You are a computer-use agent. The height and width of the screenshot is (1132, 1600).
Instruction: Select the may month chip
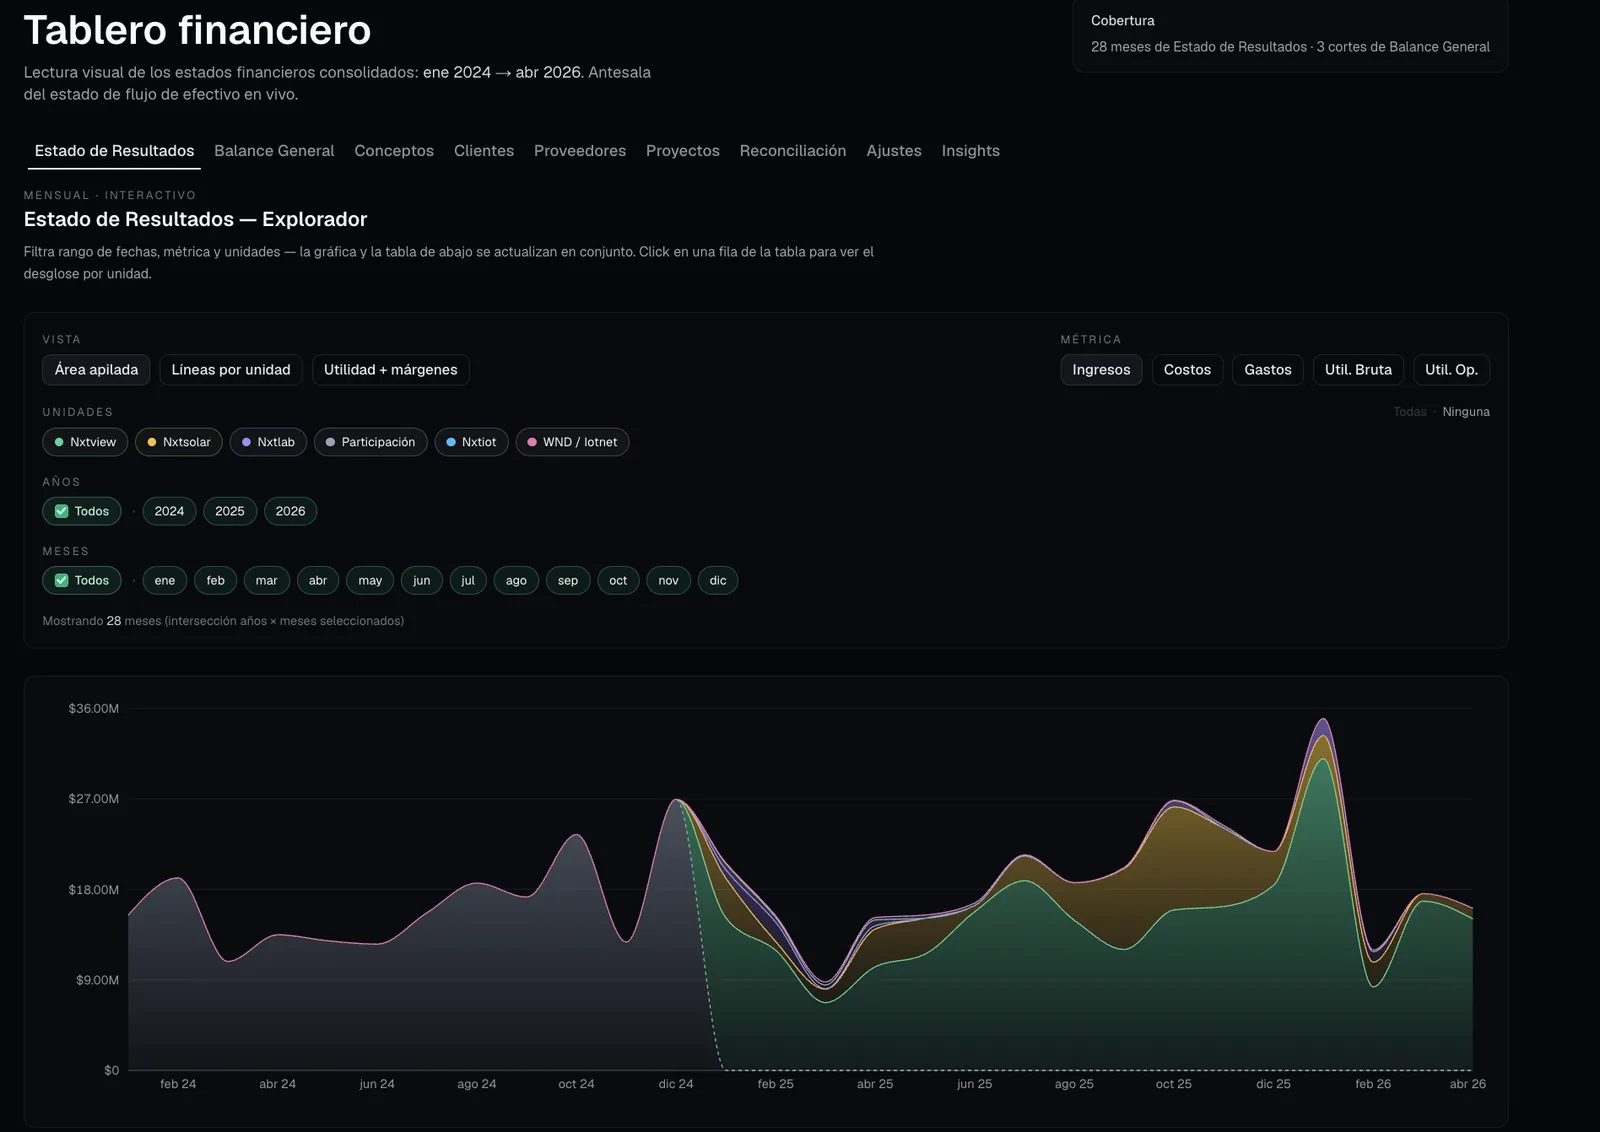point(370,580)
